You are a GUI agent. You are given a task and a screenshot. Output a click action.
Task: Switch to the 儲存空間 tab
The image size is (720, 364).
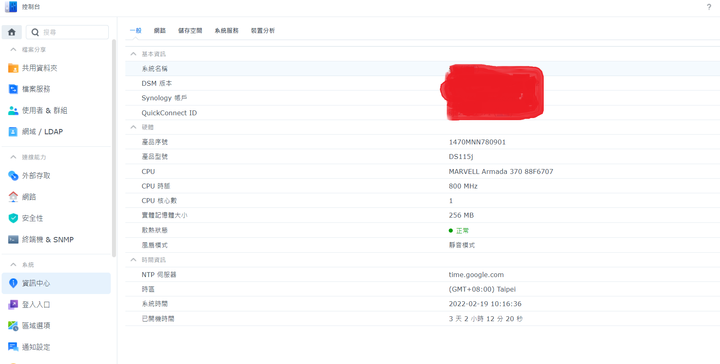[190, 31]
